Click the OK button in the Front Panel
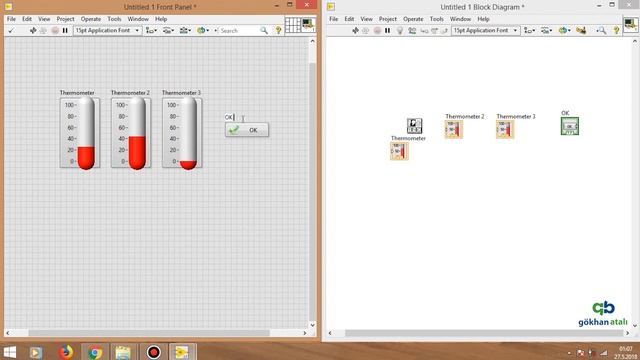The image size is (640, 360). tap(247, 130)
